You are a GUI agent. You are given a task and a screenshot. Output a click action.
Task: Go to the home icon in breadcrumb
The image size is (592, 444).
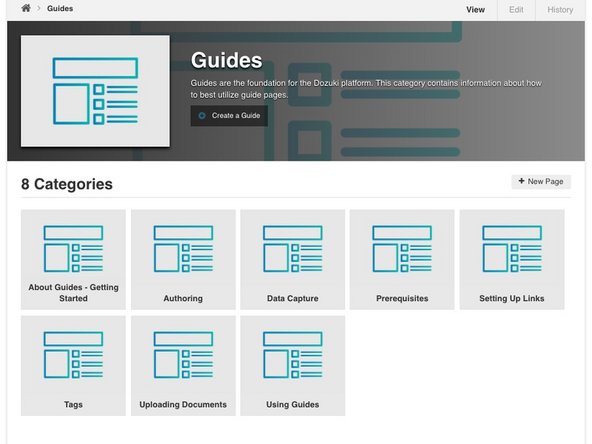pos(26,8)
